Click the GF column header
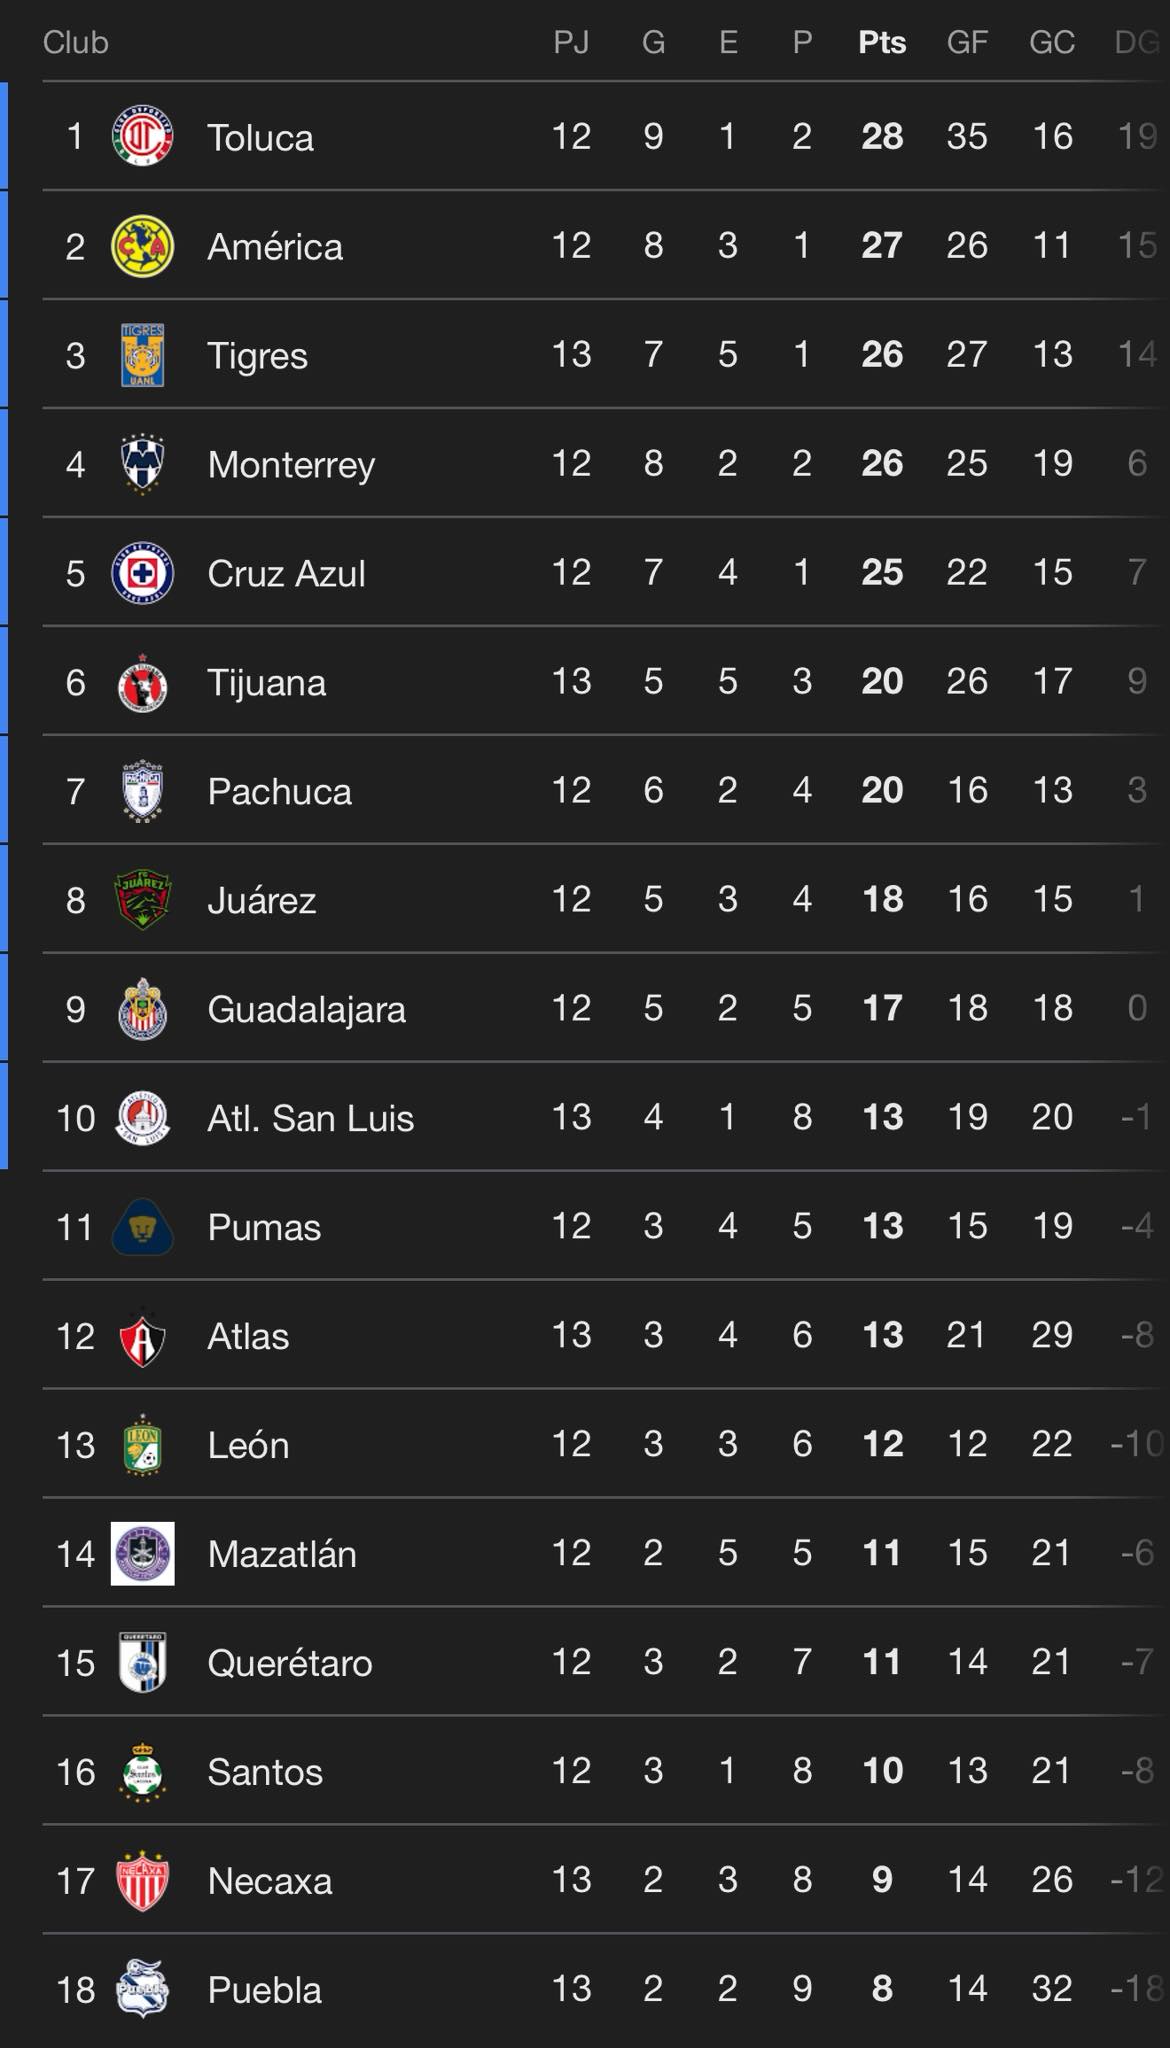Image resolution: width=1170 pixels, height=2048 pixels. [967, 42]
